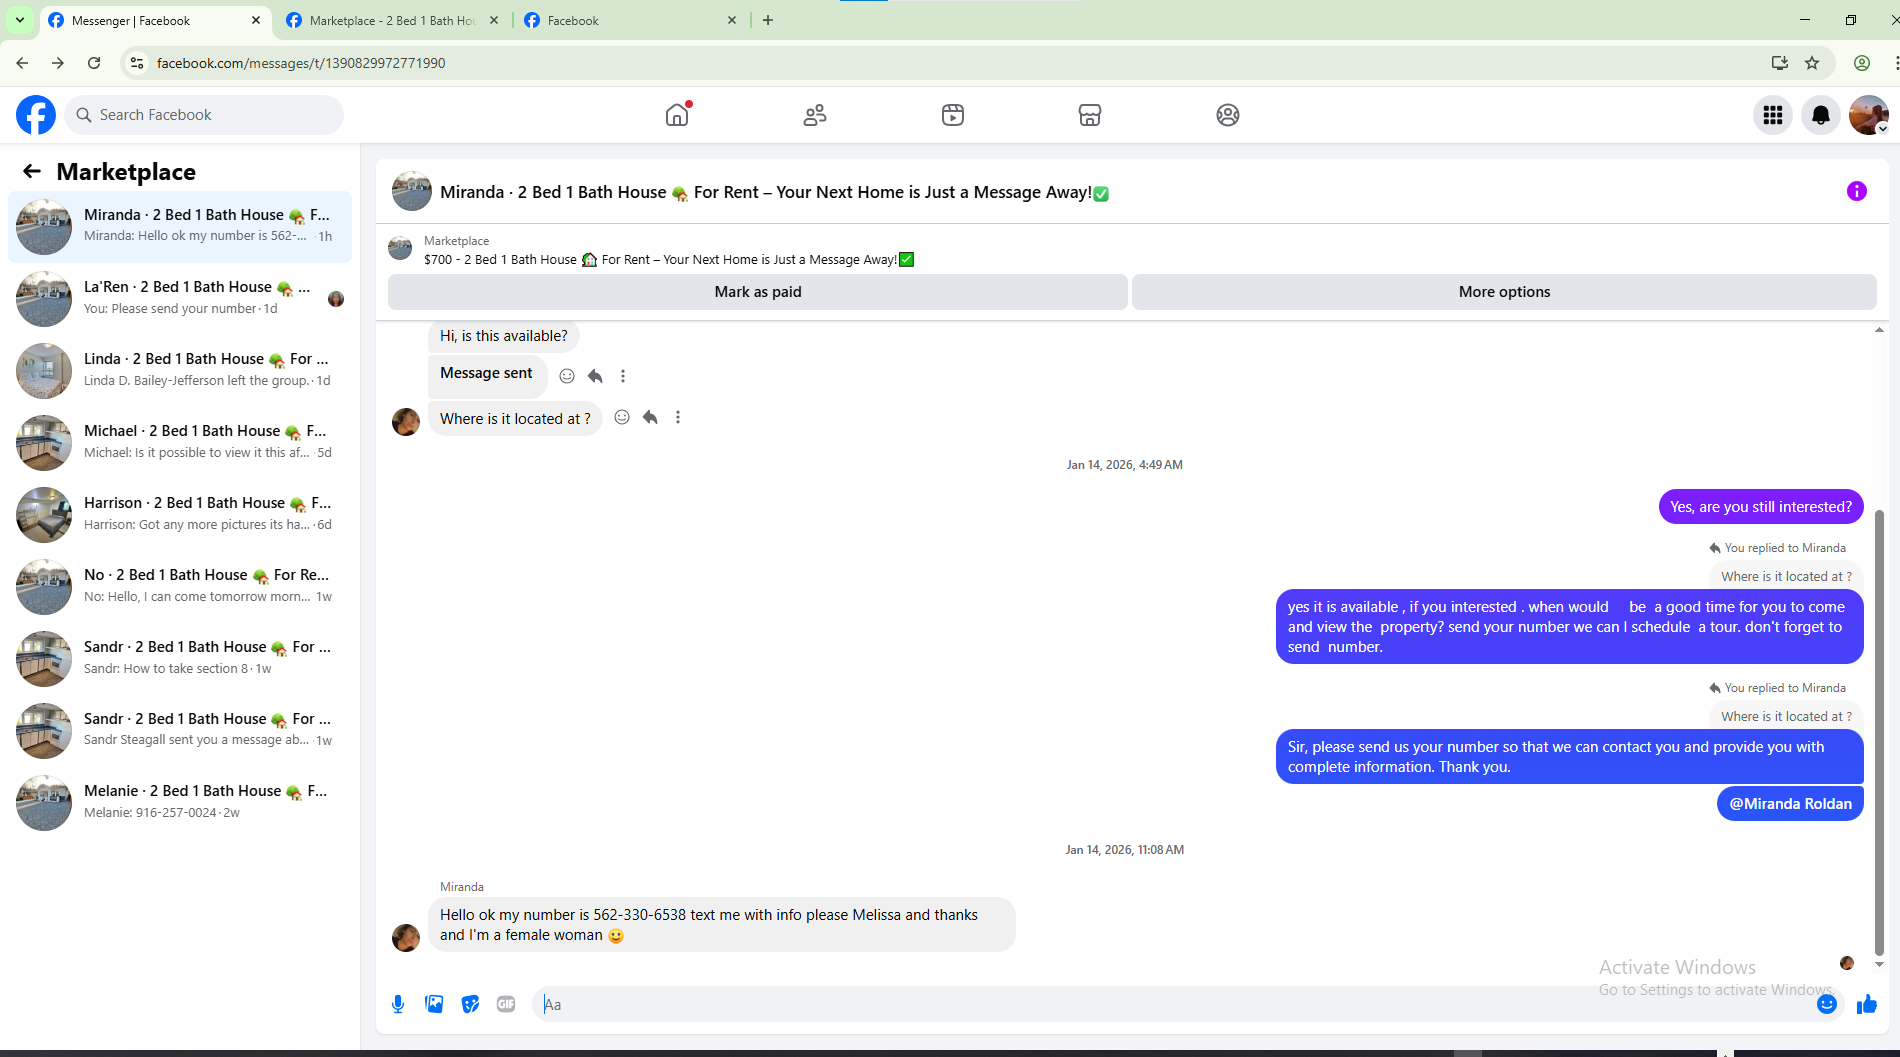The width and height of the screenshot is (1900, 1057).
Task: Open Michael conversation in list
Action: tap(180, 443)
